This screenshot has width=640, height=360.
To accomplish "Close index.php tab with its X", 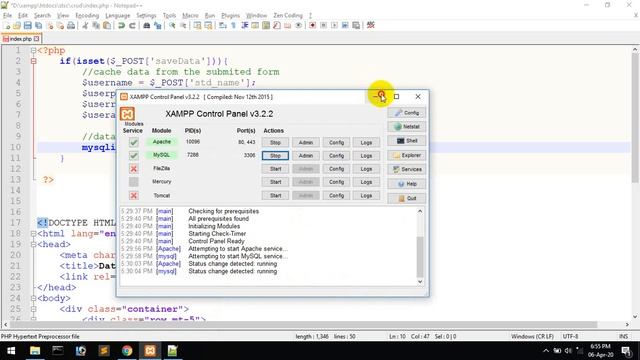I will point(37,39).
